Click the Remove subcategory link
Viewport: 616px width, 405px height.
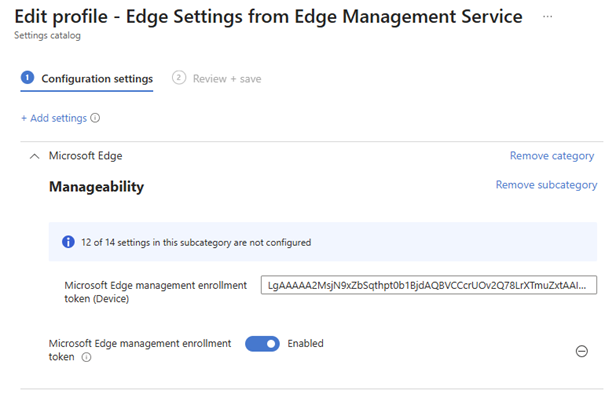tap(546, 185)
